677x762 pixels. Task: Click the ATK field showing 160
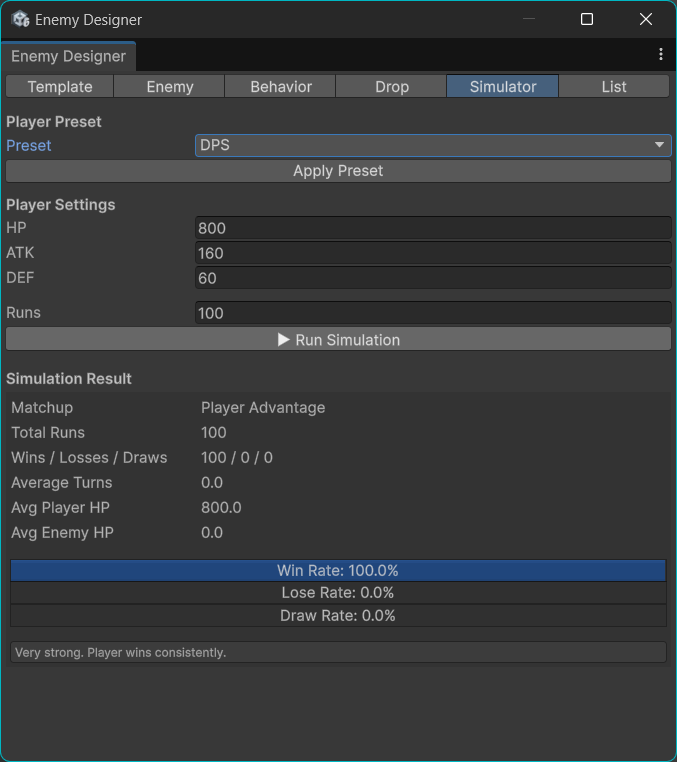pyautogui.click(x=433, y=253)
